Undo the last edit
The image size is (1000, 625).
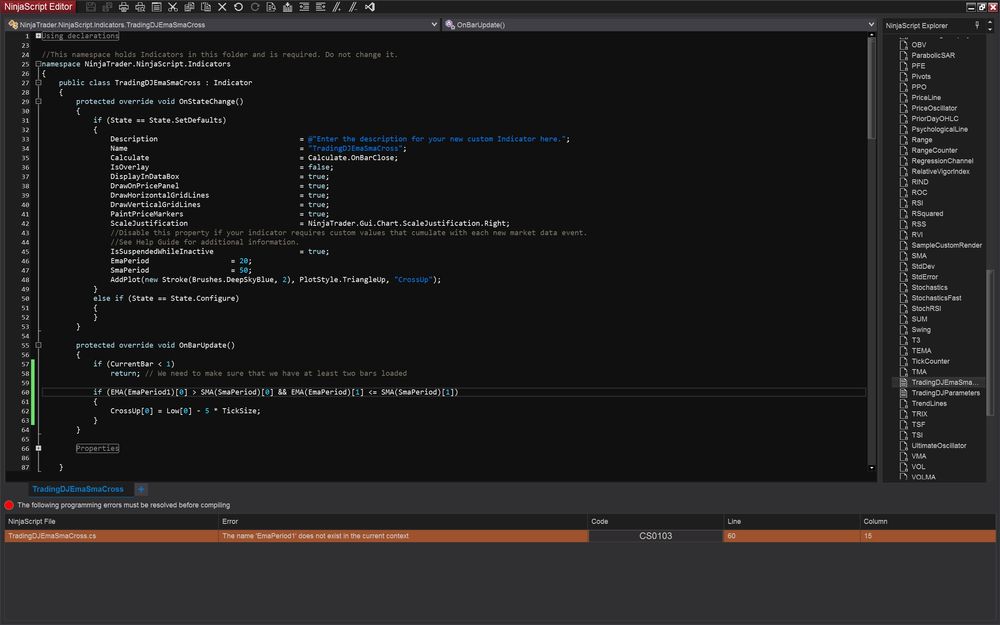click(x=238, y=6)
